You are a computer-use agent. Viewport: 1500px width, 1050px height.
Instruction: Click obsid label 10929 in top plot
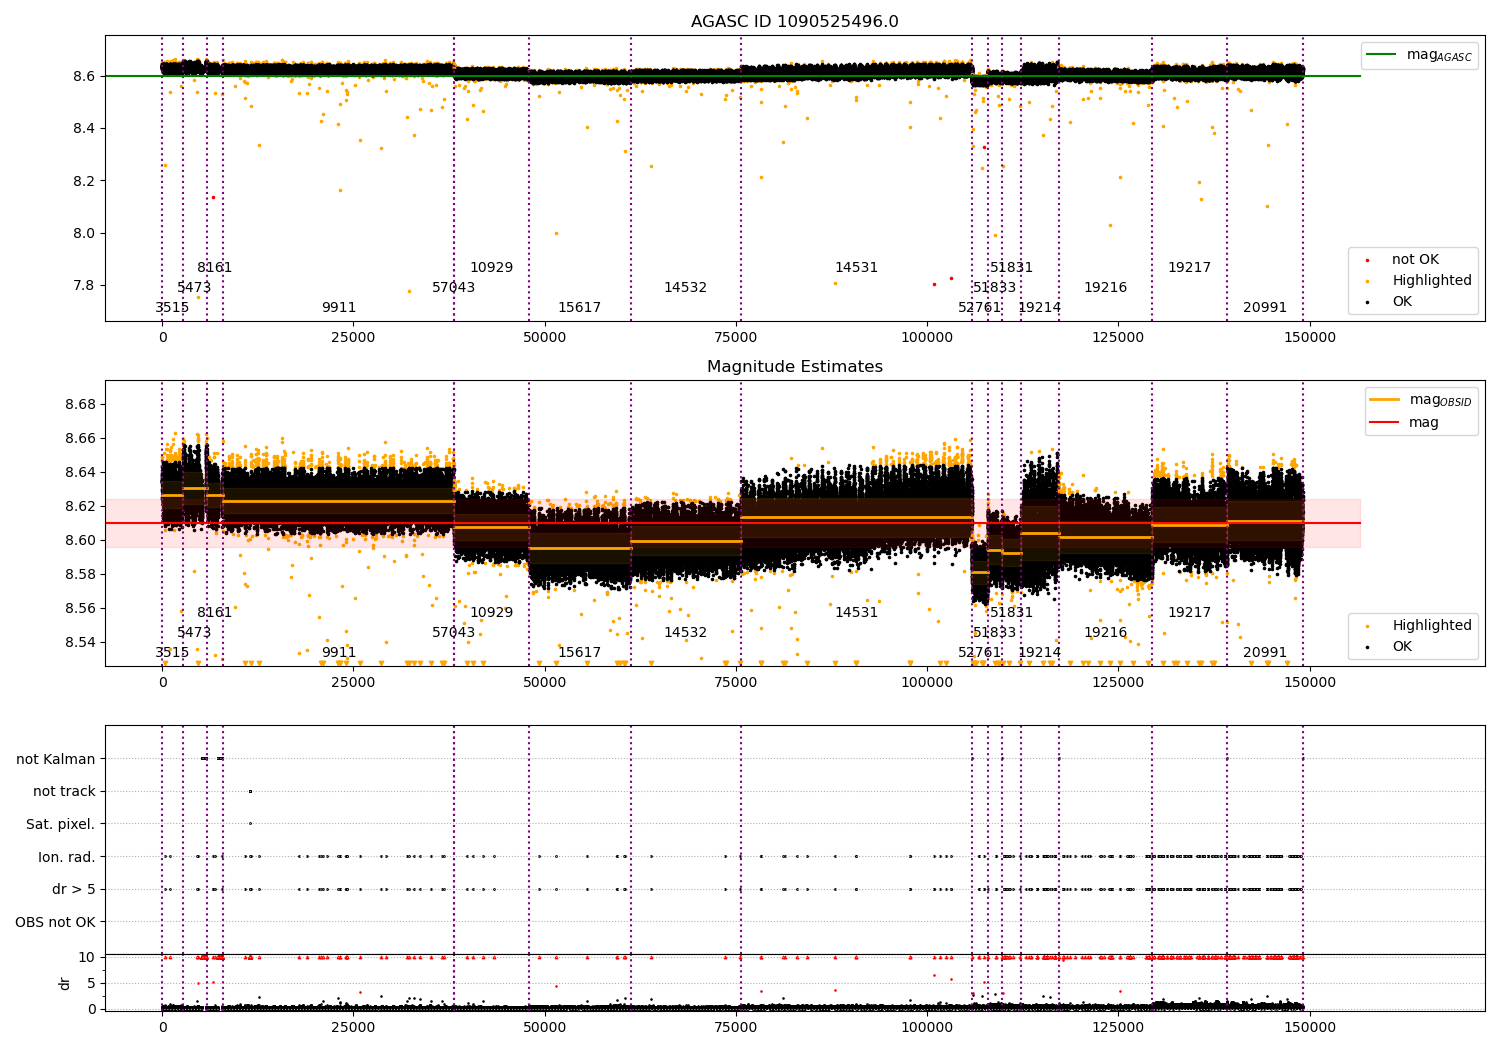491,268
